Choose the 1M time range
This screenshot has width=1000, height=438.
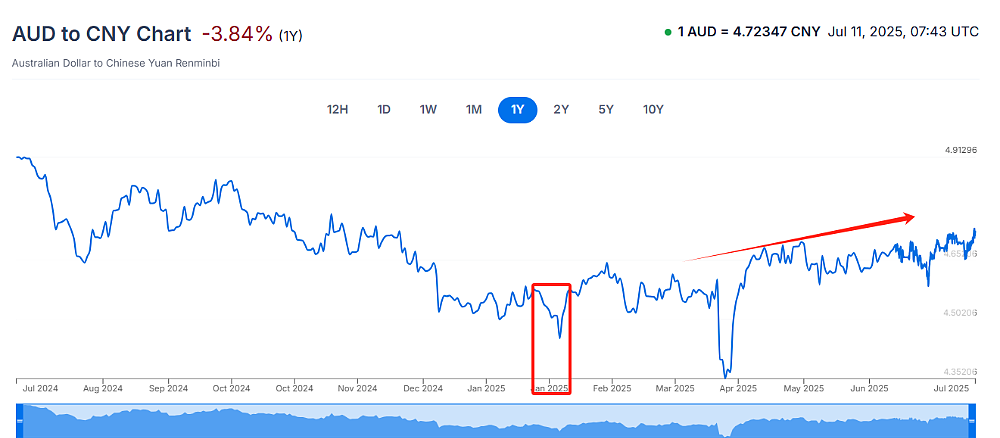473,110
